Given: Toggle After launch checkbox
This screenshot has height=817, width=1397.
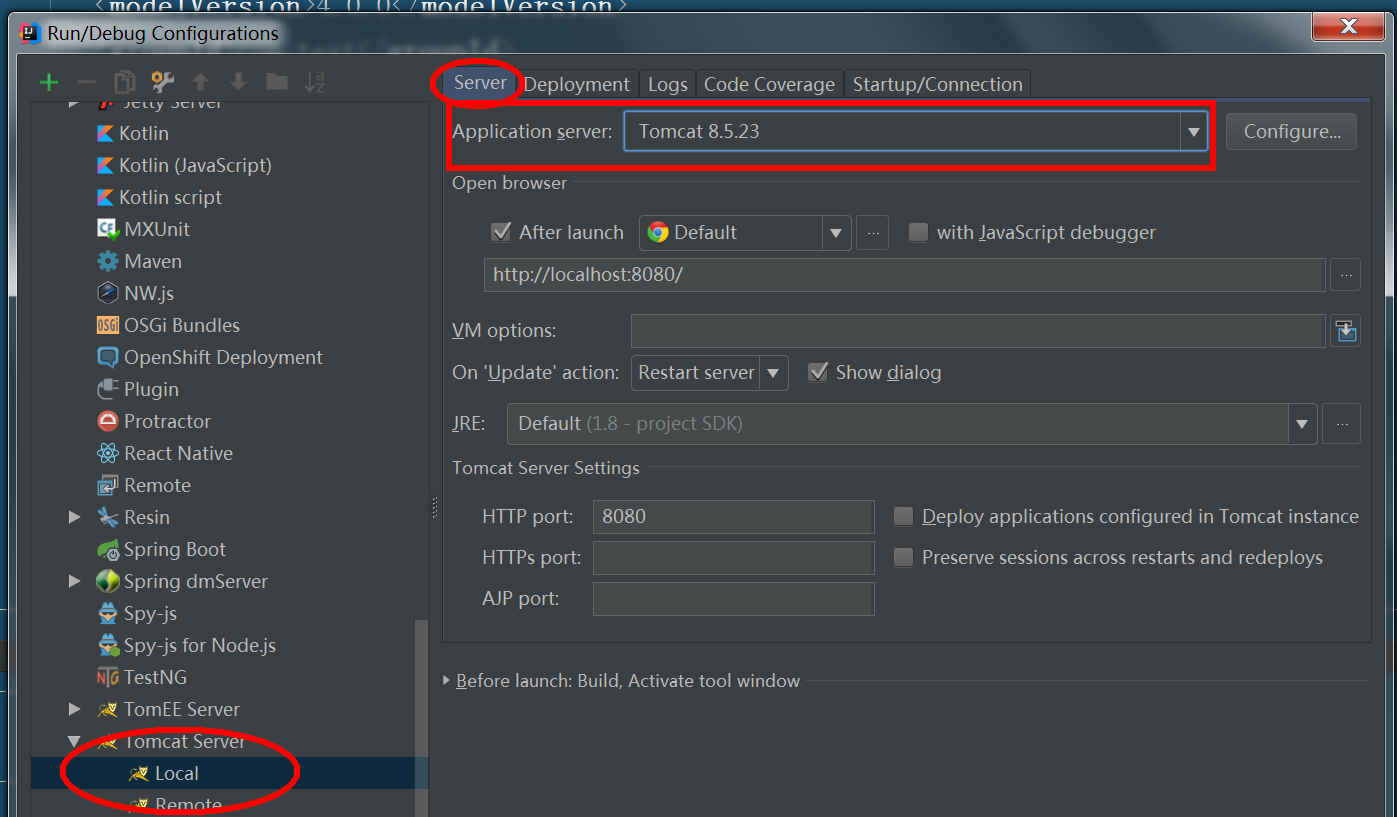Looking at the screenshot, I should click(501, 233).
